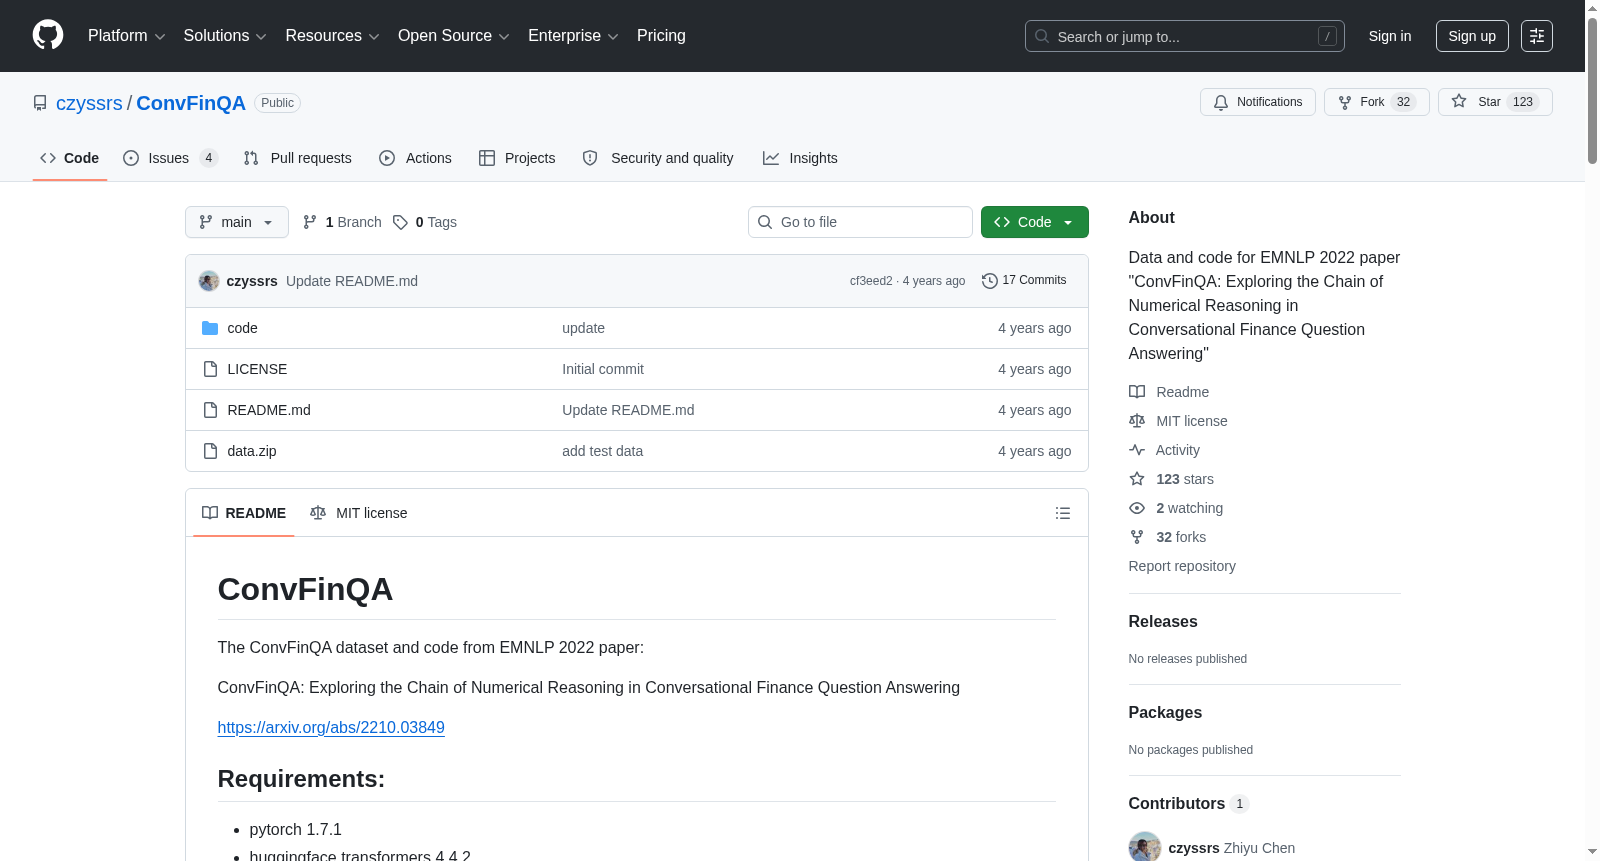Click the eye icon next to 2 watching
Screen dimensions: 1600x861
point(1137,508)
